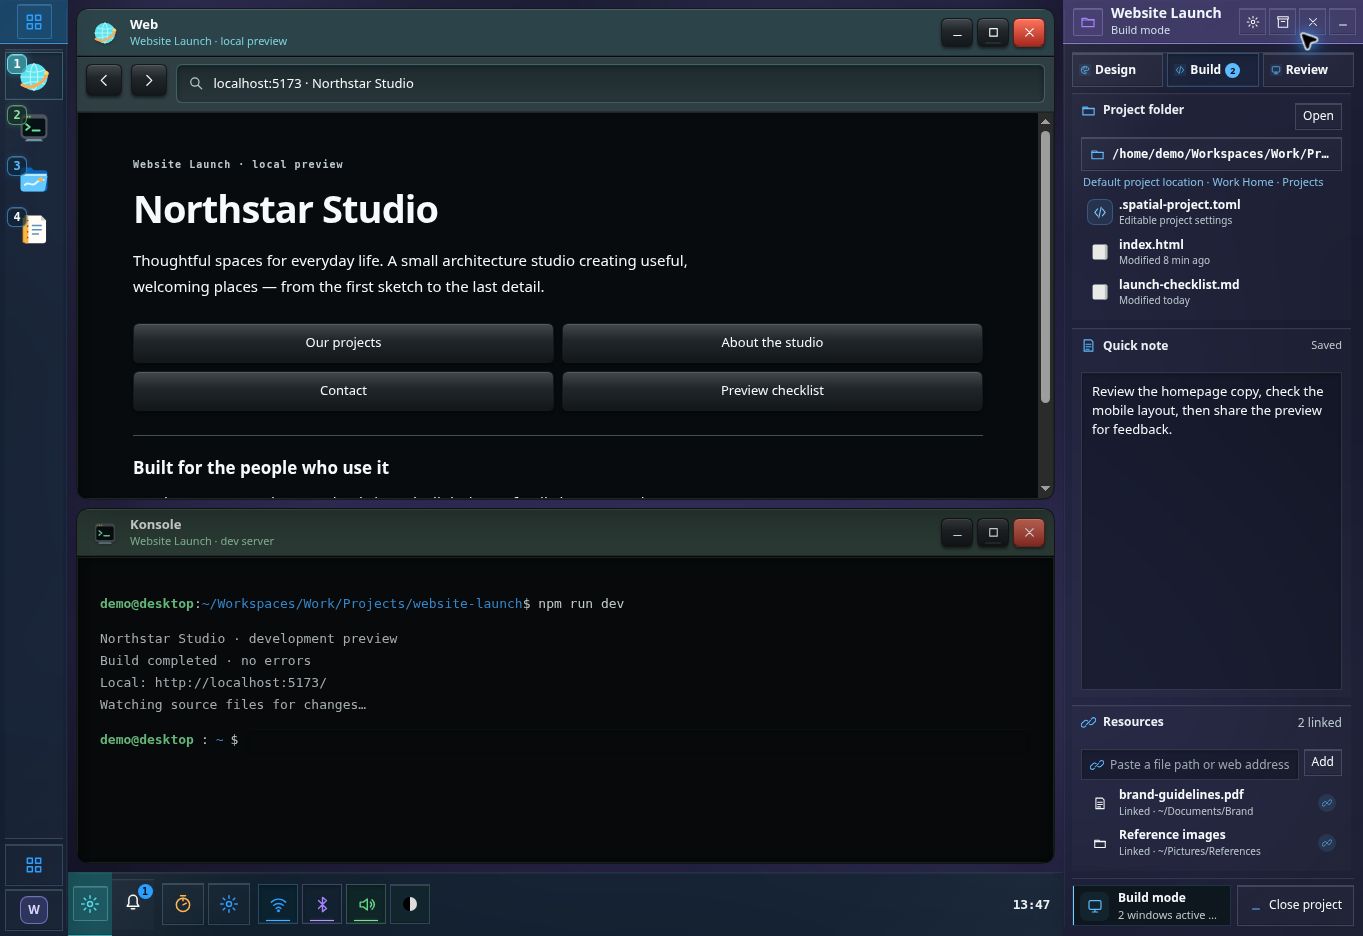
Task: Open the orange timer icon in bottom bar
Action: coord(183,904)
